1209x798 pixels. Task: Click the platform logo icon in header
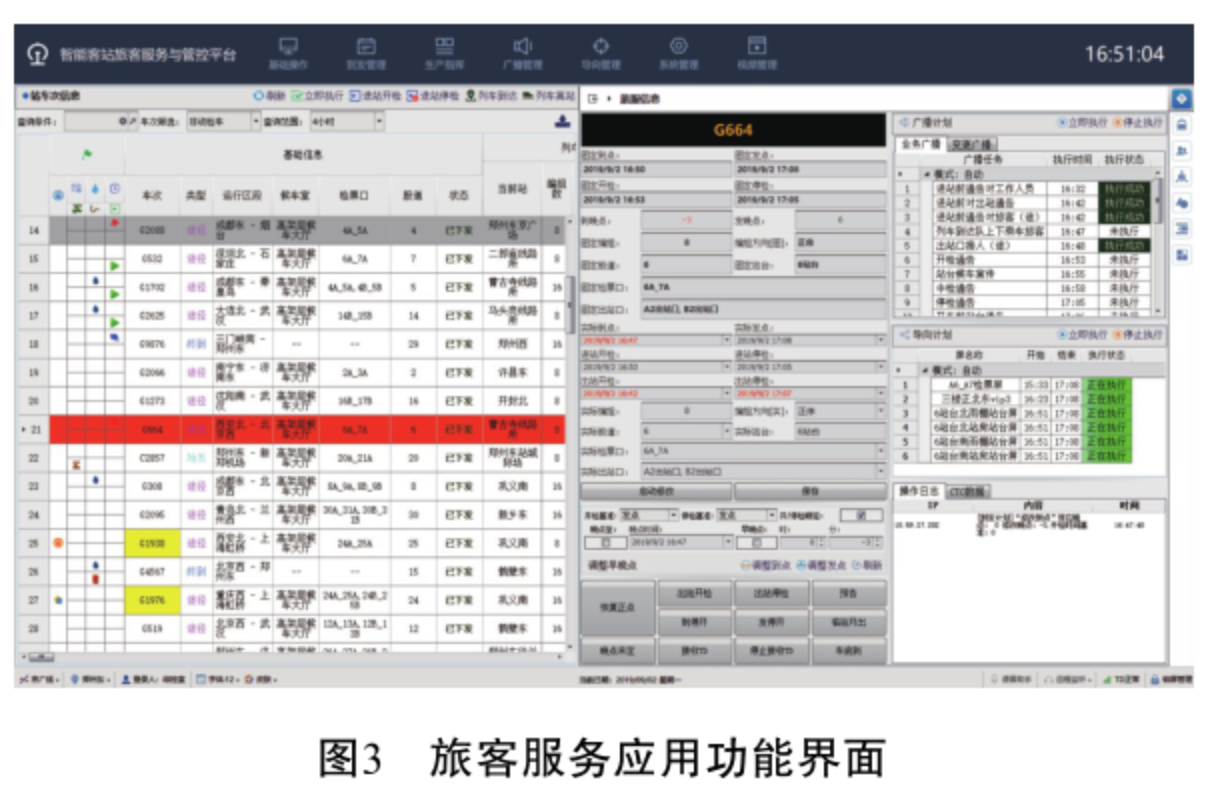(37, 54)
